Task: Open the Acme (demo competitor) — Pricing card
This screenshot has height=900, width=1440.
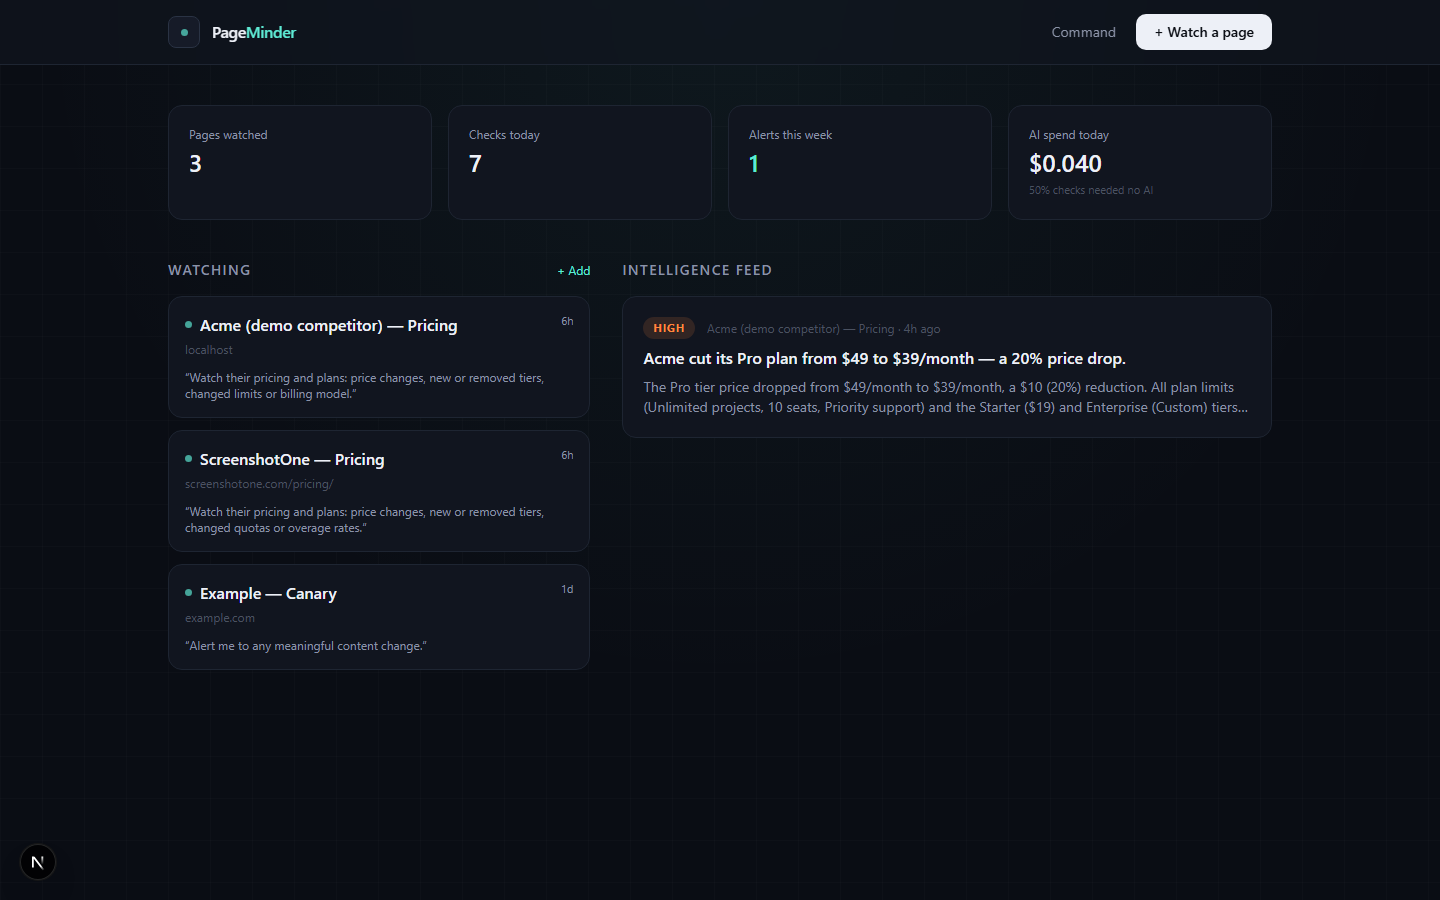Action: pos(379,357)
